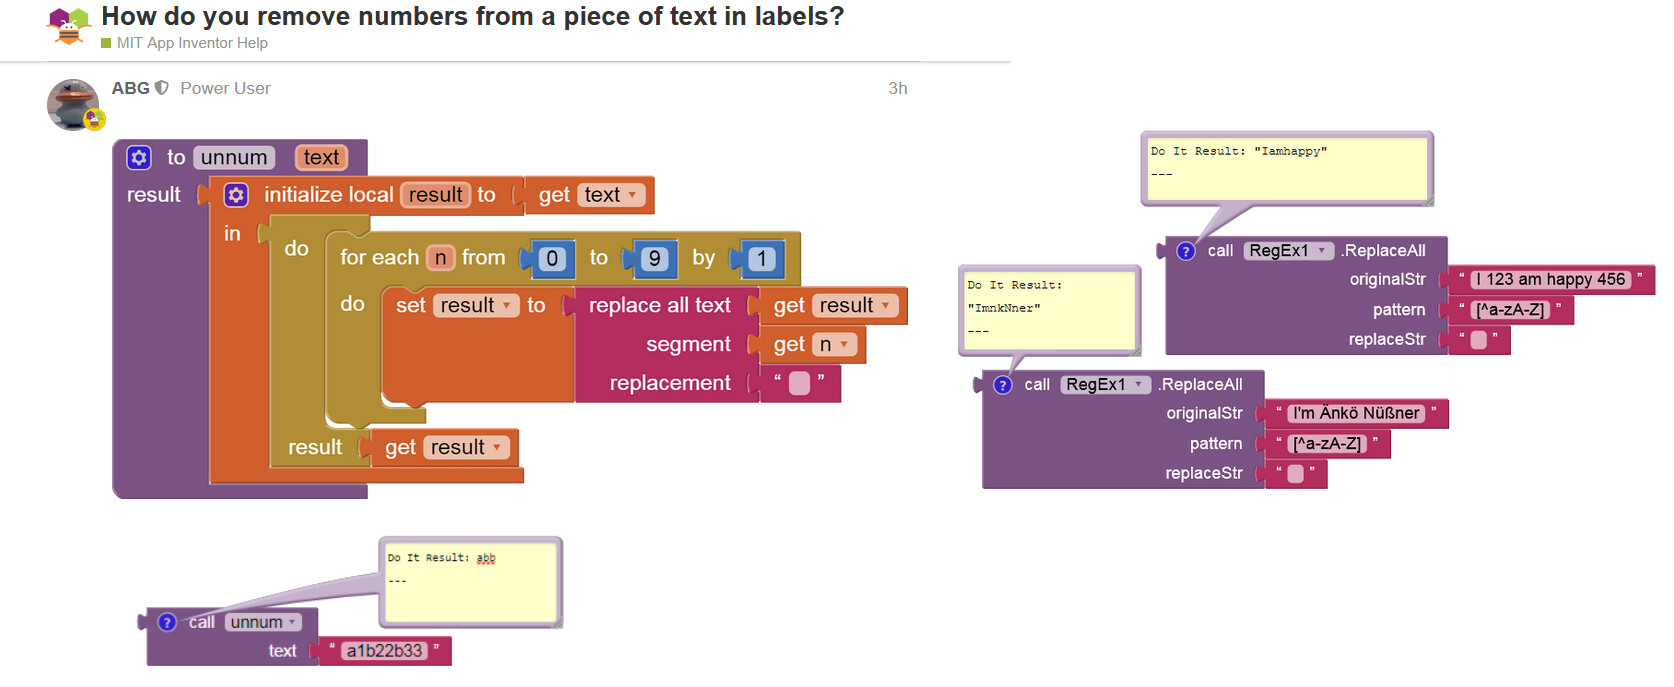Click the help icon on call unnum block
The width and height of the screenshot is (1674, 687).
pos(167,622)
